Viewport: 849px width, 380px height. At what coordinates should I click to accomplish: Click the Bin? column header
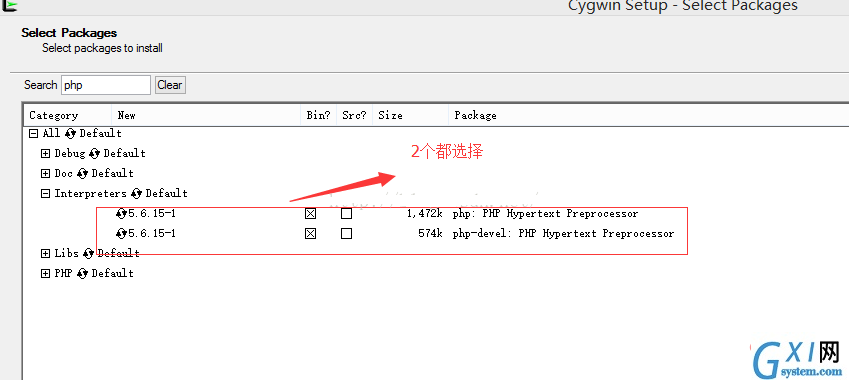[x=318, y=115]
